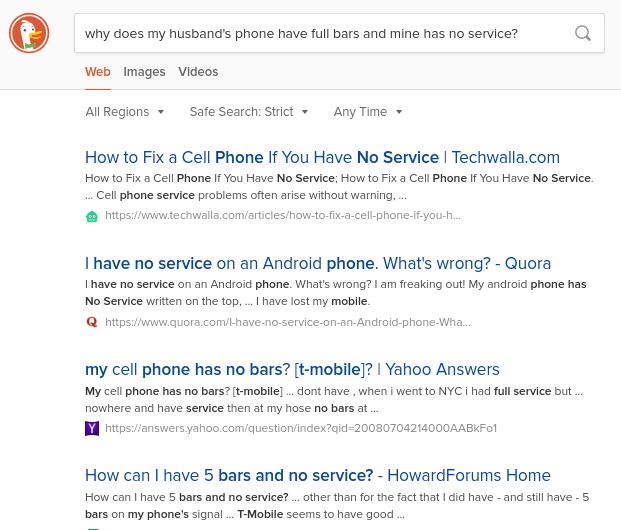Open the Quora Android phone result
The width and height of the screenshot is (621, 530).
(x=318, y=263)
